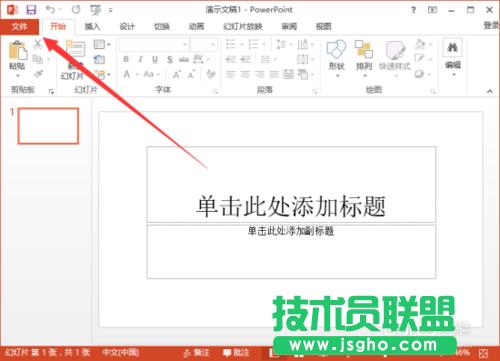Click the font size combo box
Image resolution: width=500 pixels, height=361 pixels.
[204, 44]
